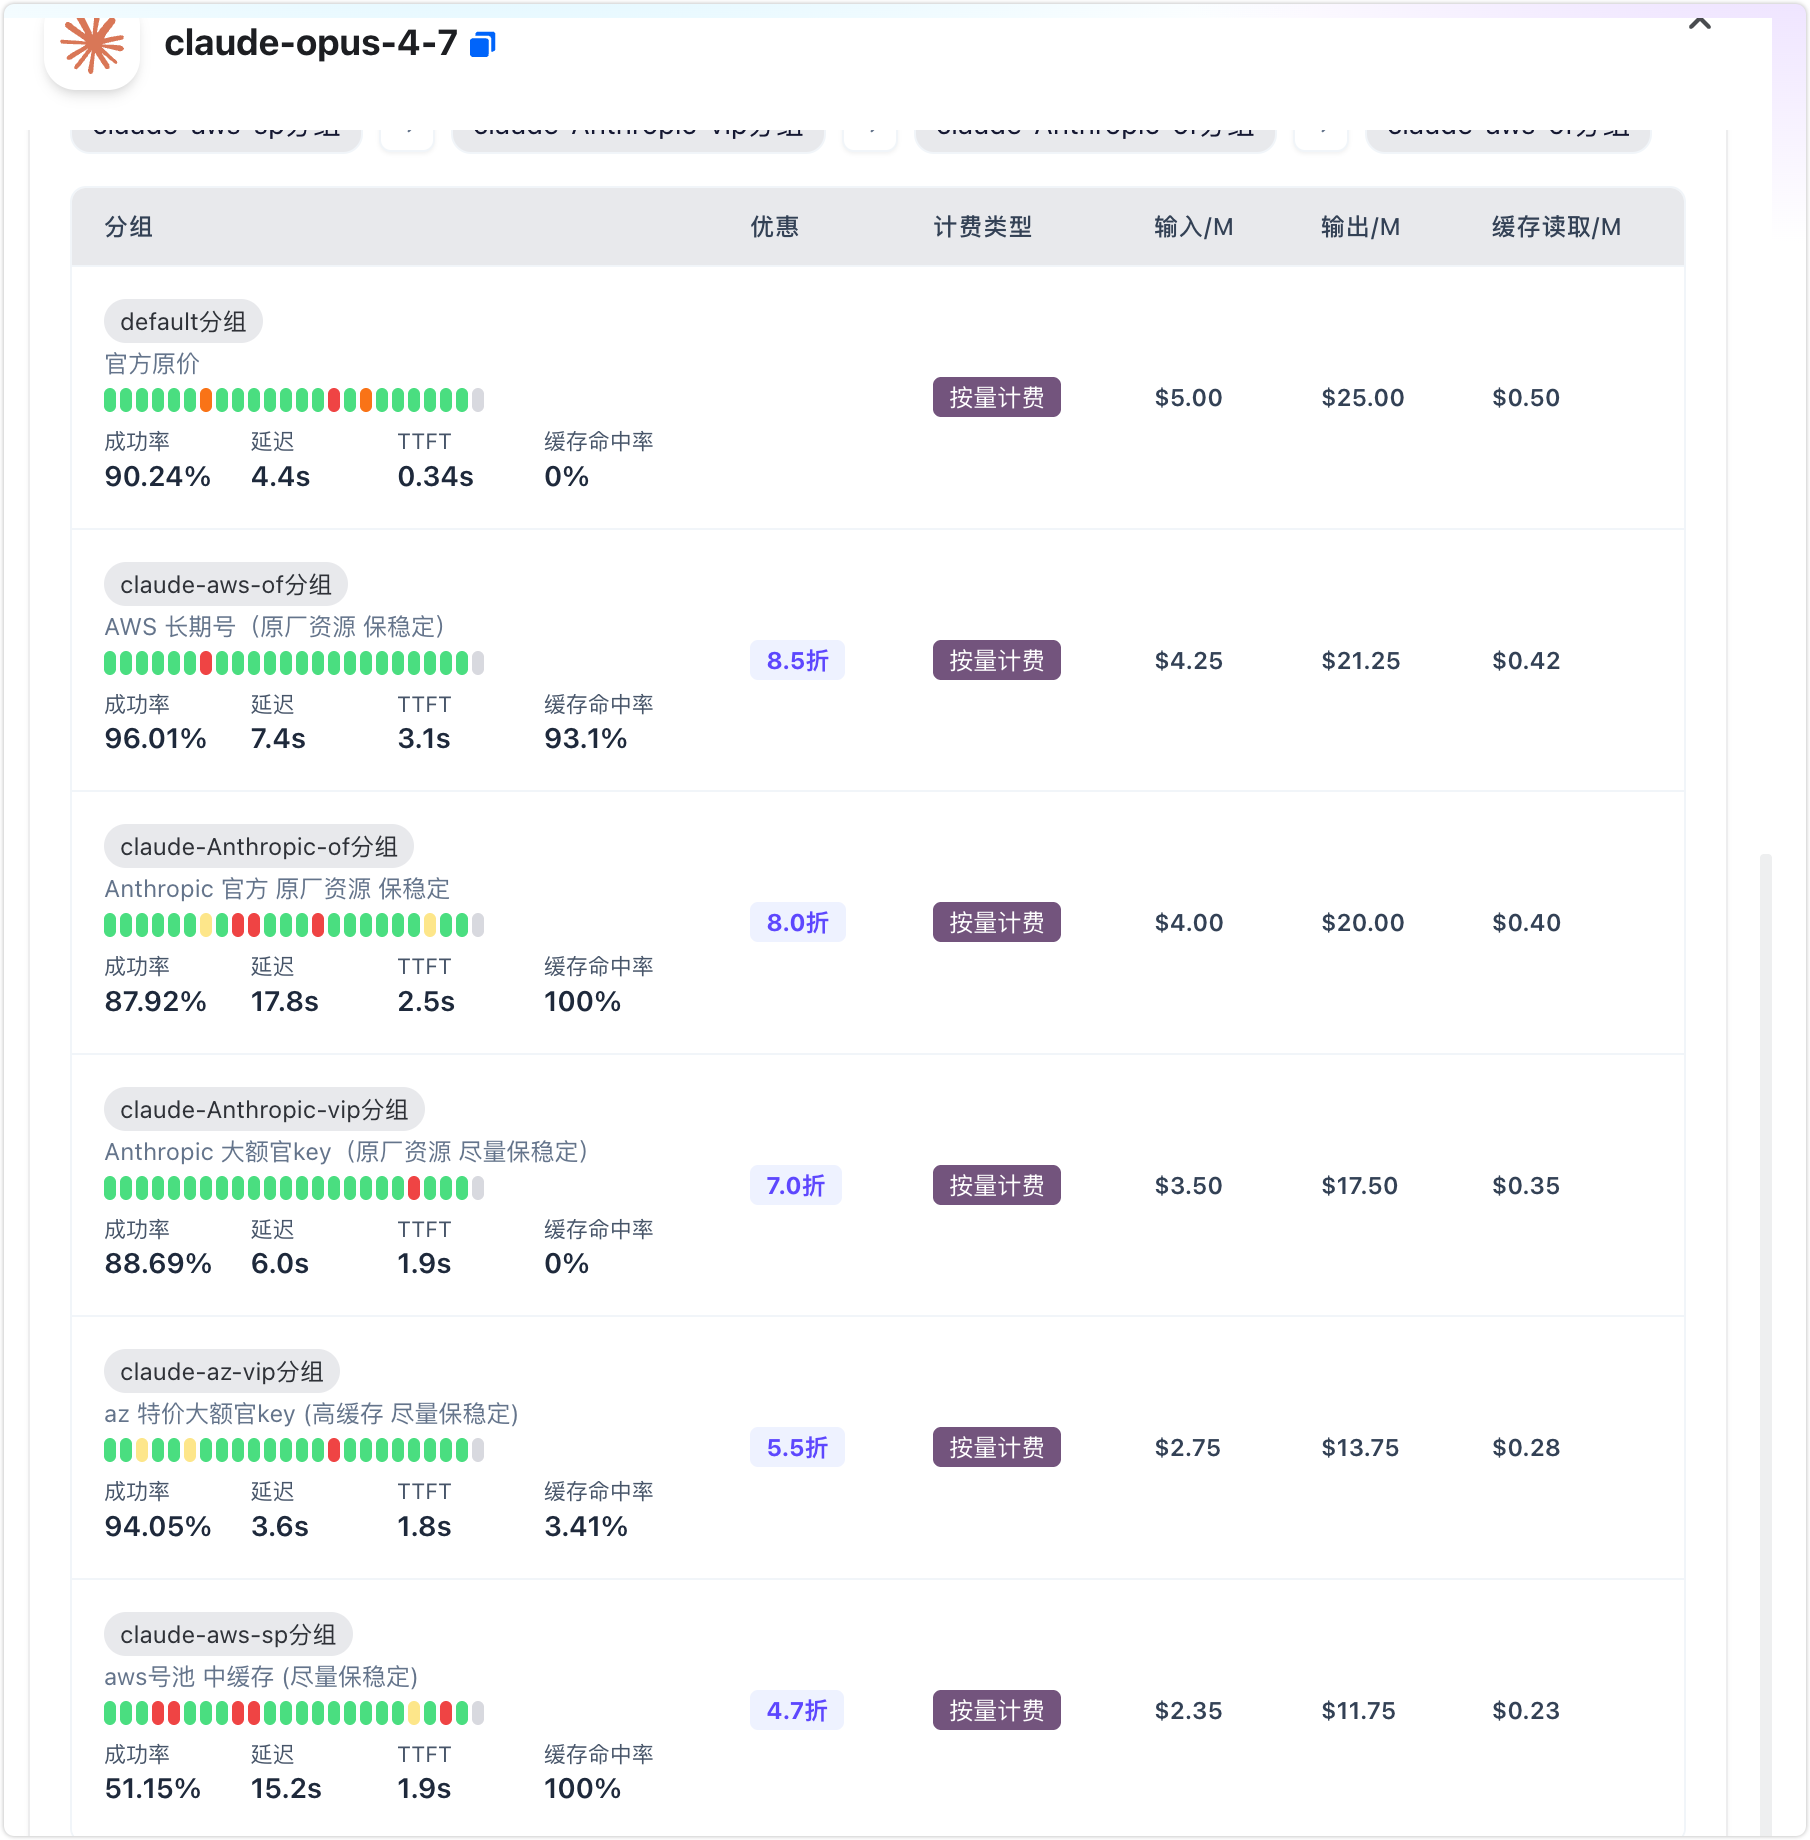Click the $11.75 output price

pyautogui.click(x=1358, y=1710)
